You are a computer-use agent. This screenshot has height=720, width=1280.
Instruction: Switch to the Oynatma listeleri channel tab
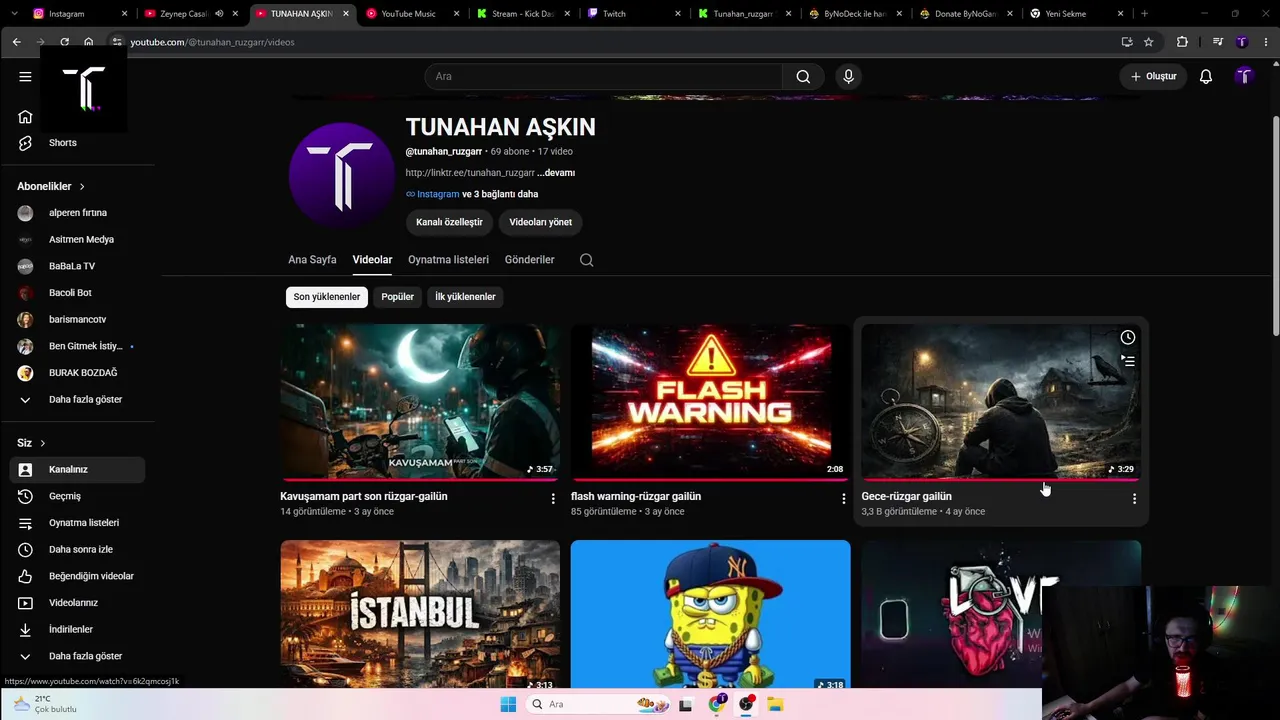coord(448,260)
